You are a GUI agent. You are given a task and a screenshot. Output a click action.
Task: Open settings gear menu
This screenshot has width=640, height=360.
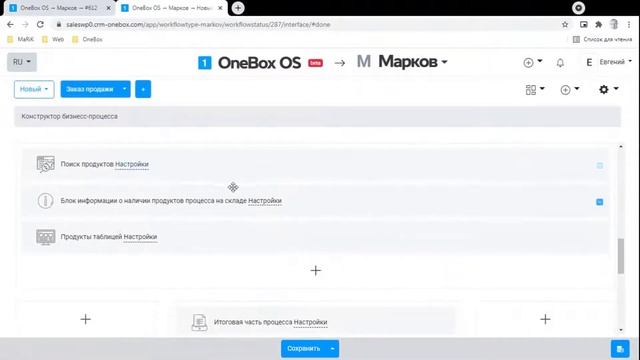tap(608, 89)
